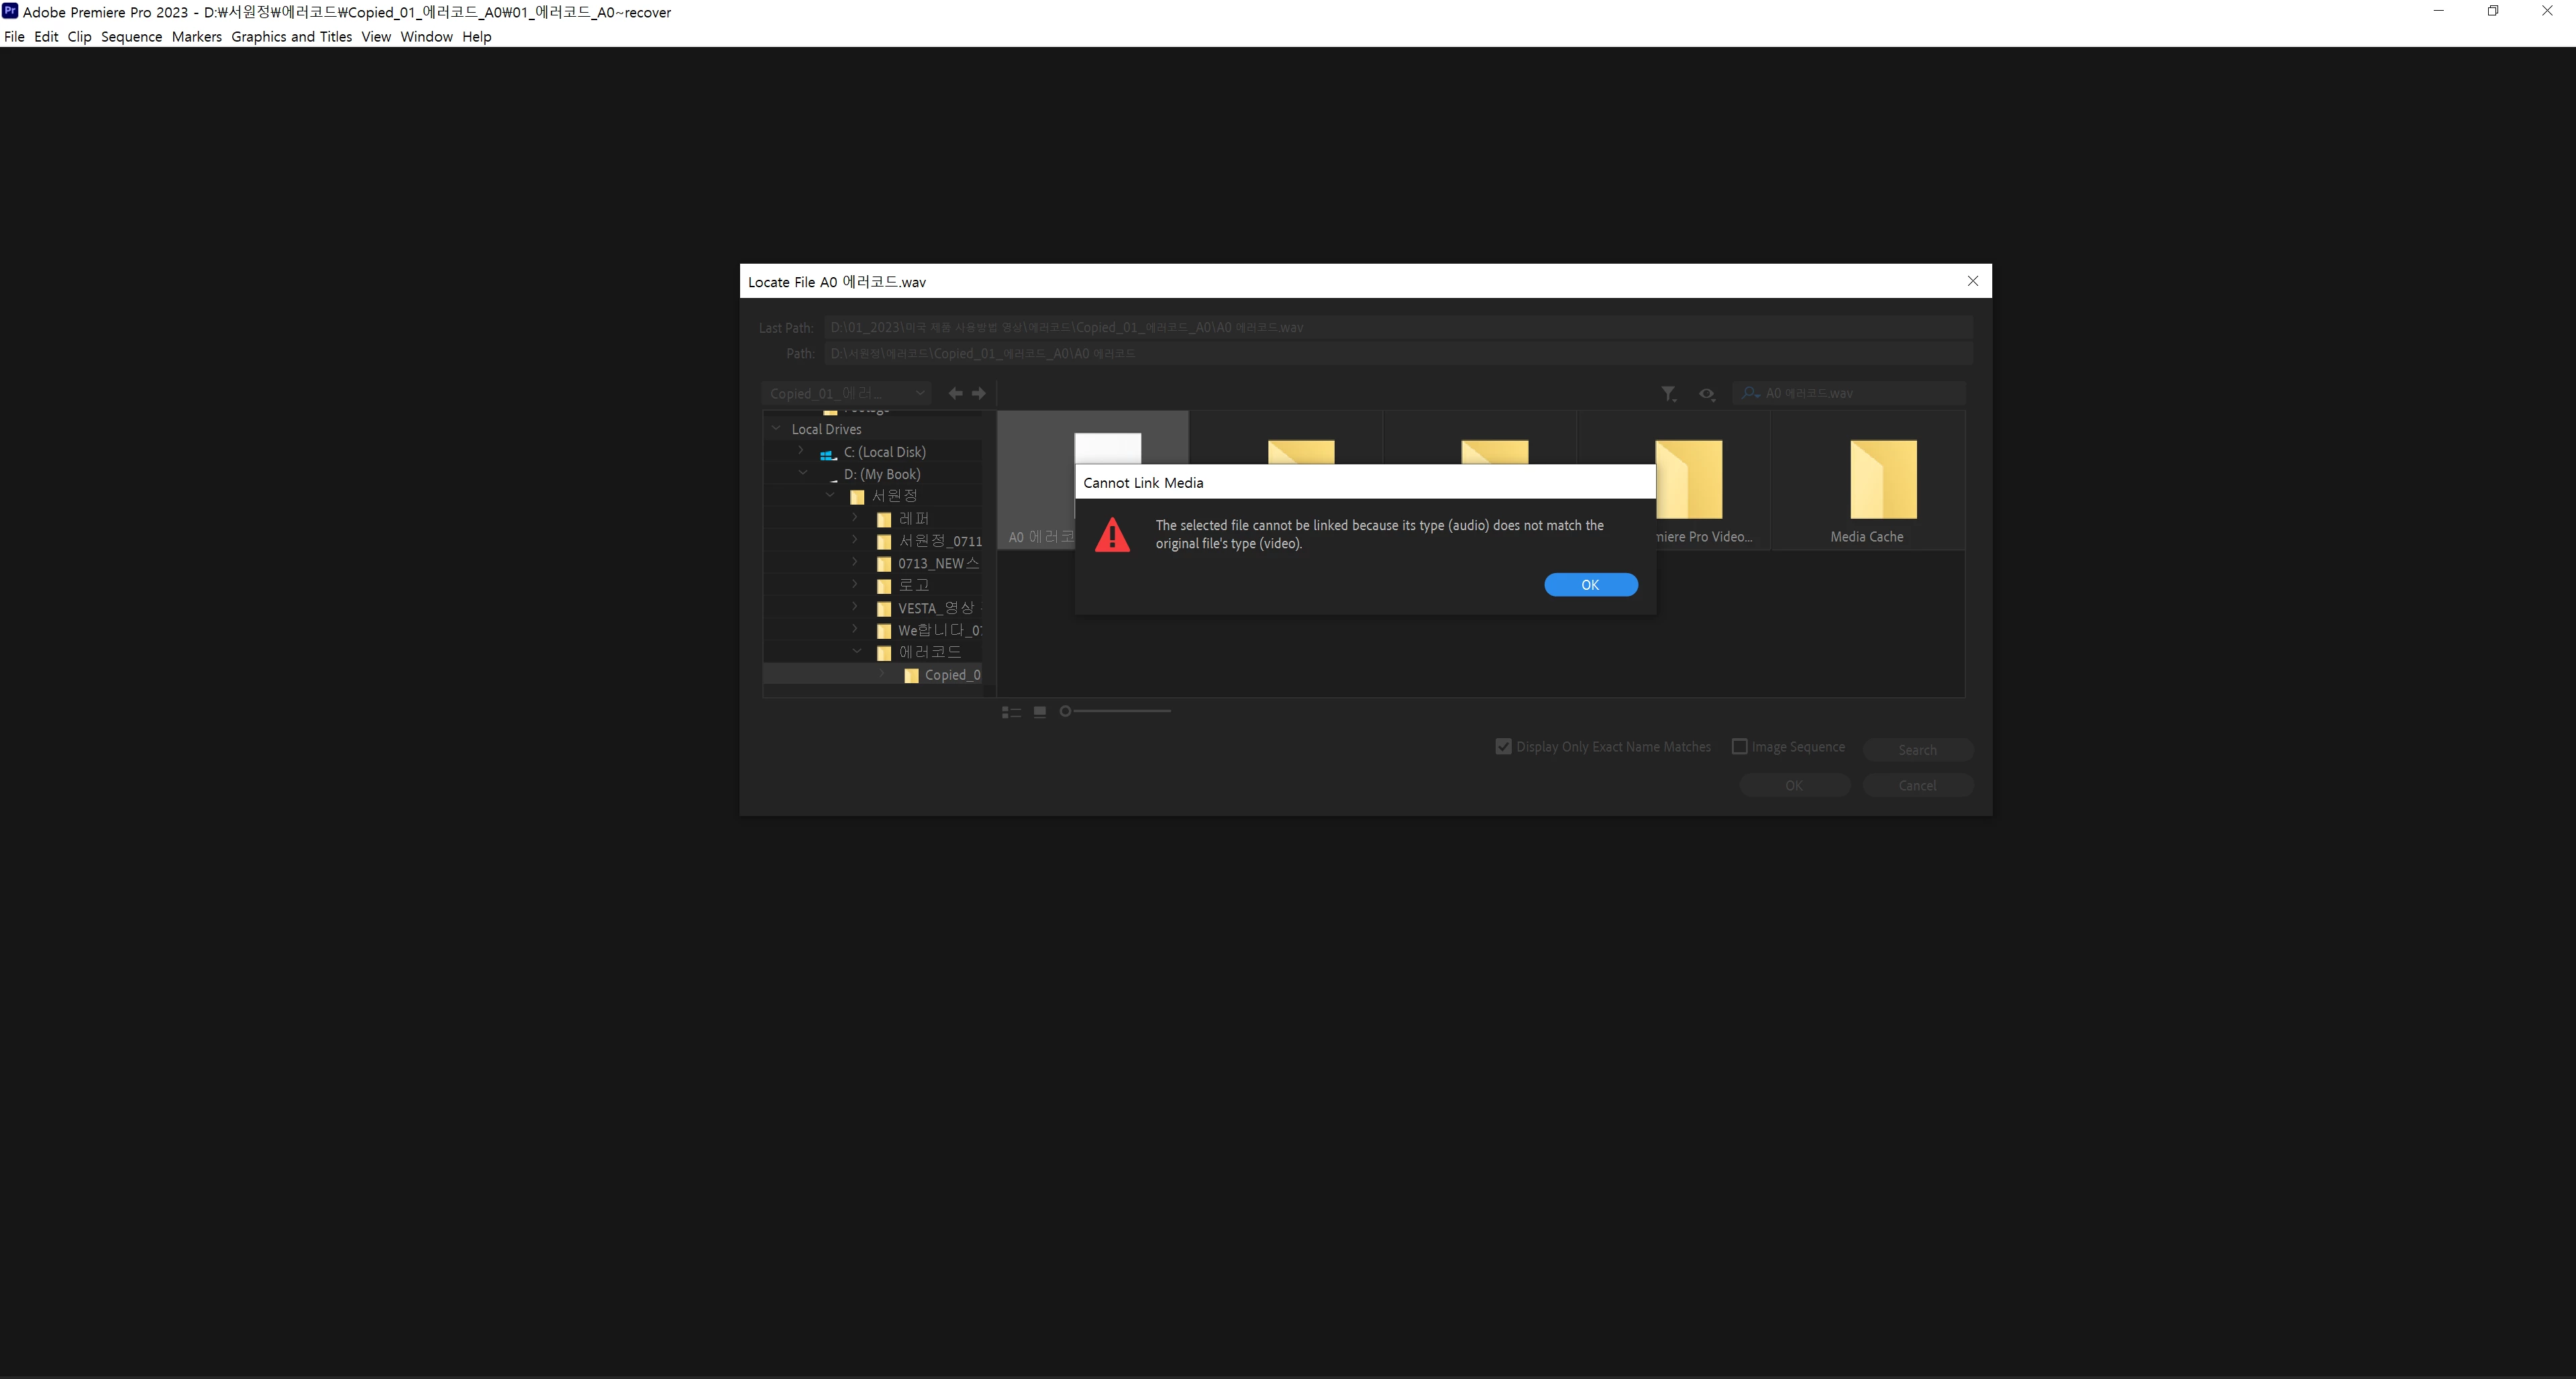
Task: Select the Media Cache folder thumbnail
Action: point(1882,480)
